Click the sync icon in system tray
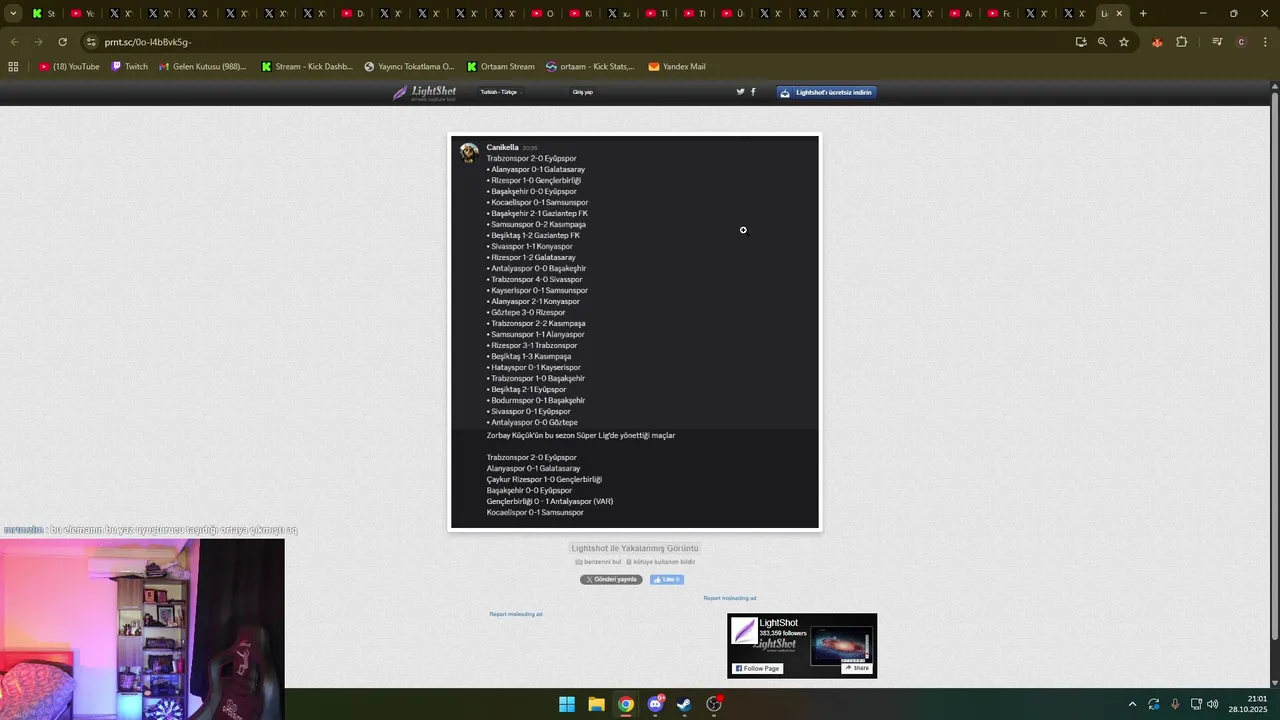The height and width of the screenshot is (720, 1280). pos(1154,704)
